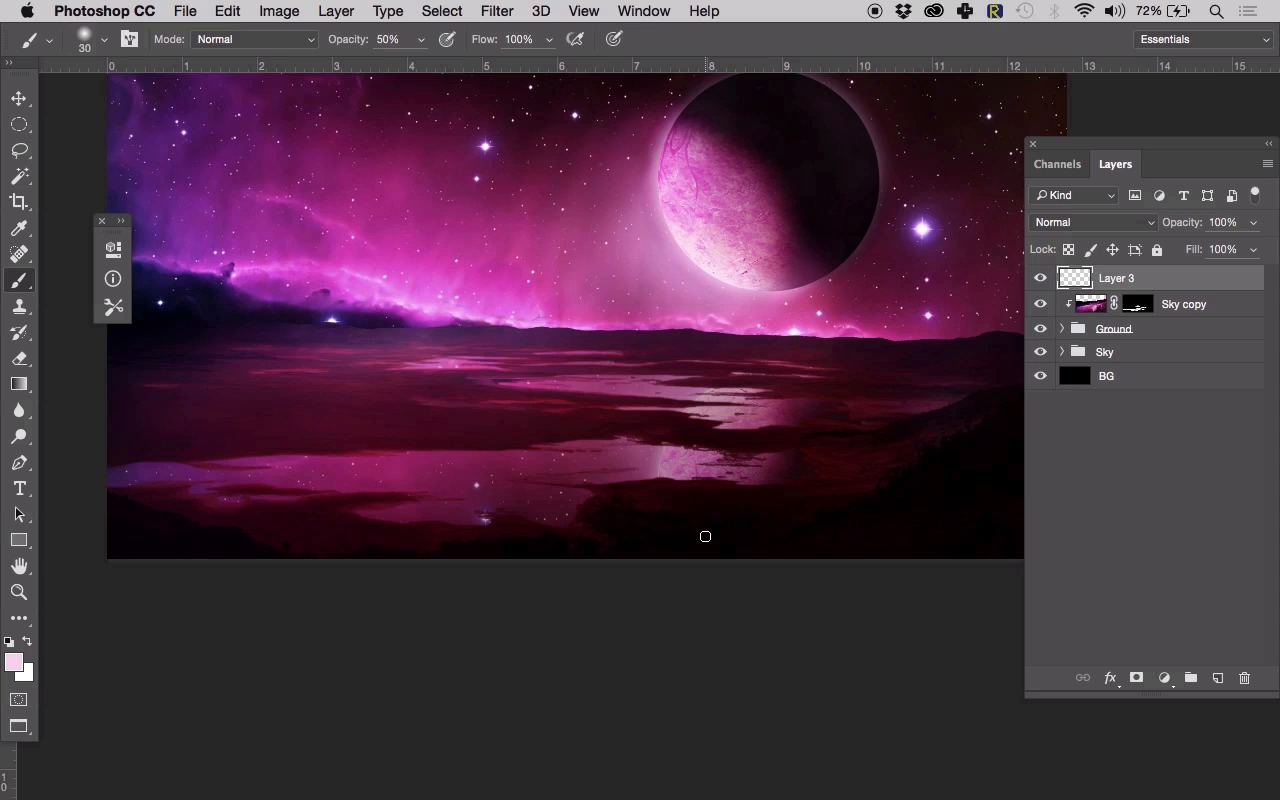The width and height of the screenshot is (1280, 800).
Task: Select the Type tool
Action: [19, 488]
